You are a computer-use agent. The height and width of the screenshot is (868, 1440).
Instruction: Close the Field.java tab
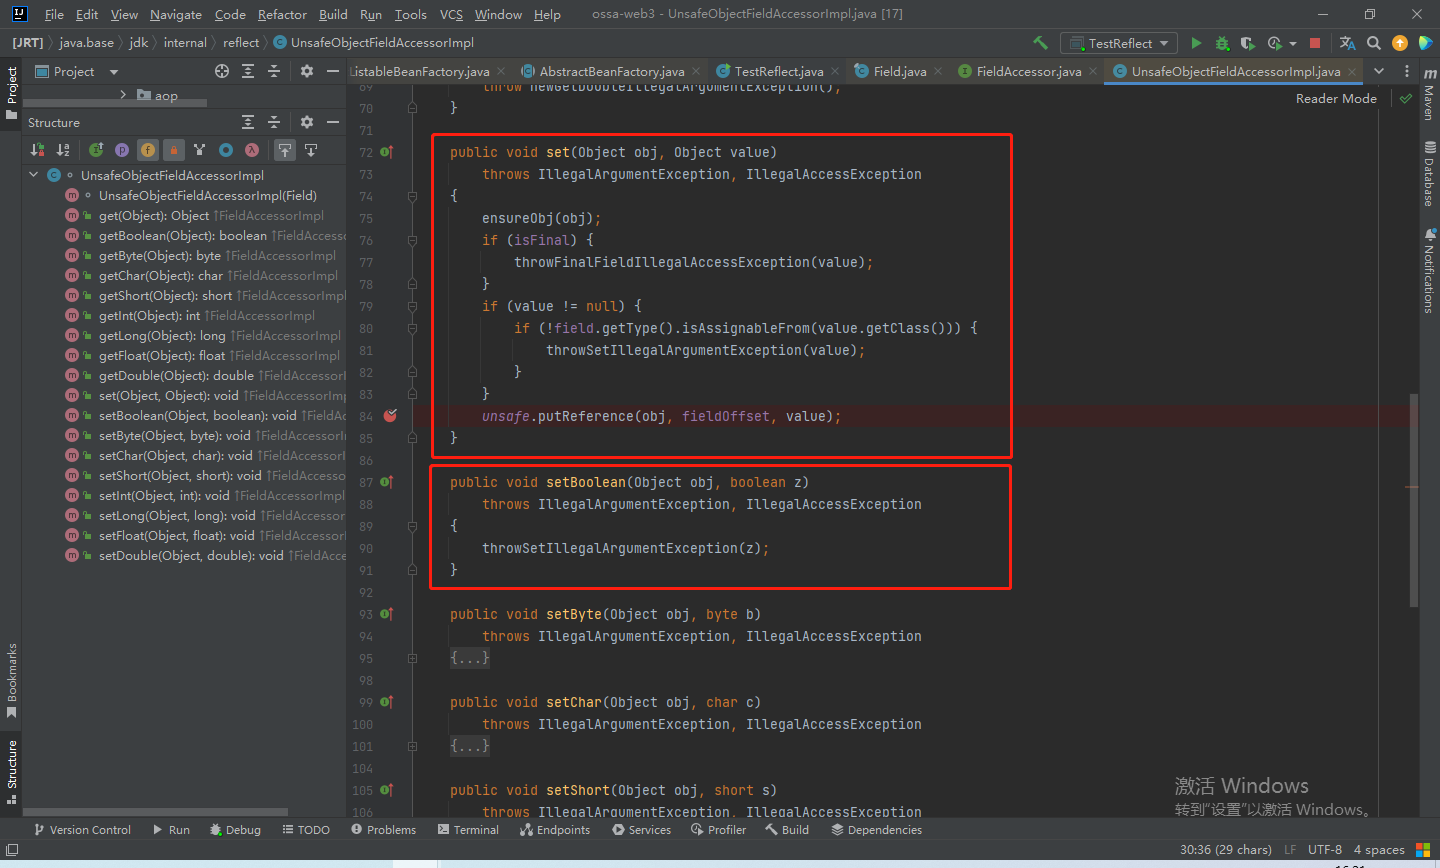(x=938, y=71)
